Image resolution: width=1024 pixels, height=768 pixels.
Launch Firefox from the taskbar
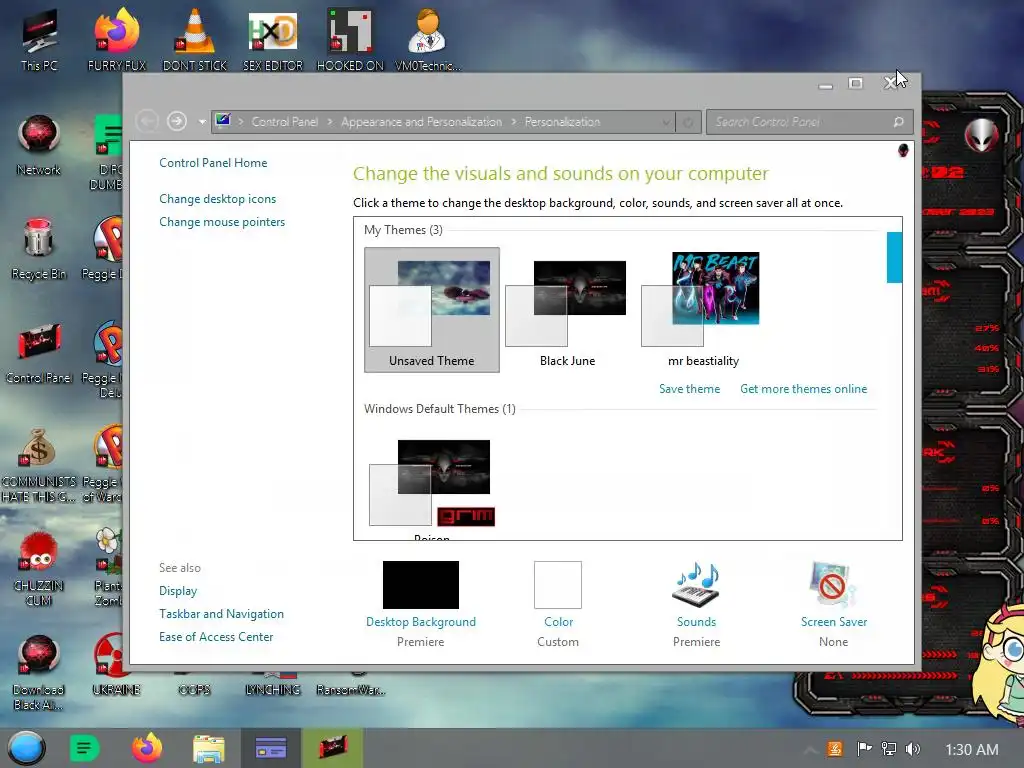click(x=147, y=748)
